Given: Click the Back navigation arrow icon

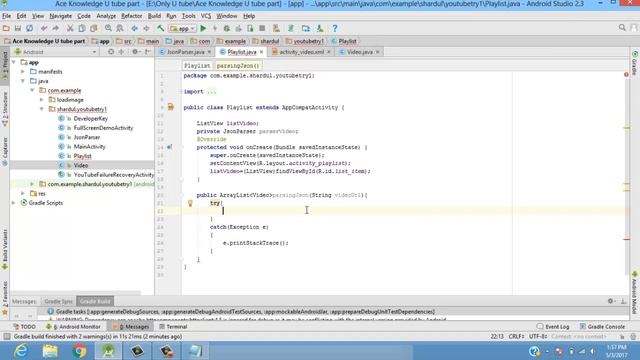Looking at the screenshot, I should click(134, 28).
